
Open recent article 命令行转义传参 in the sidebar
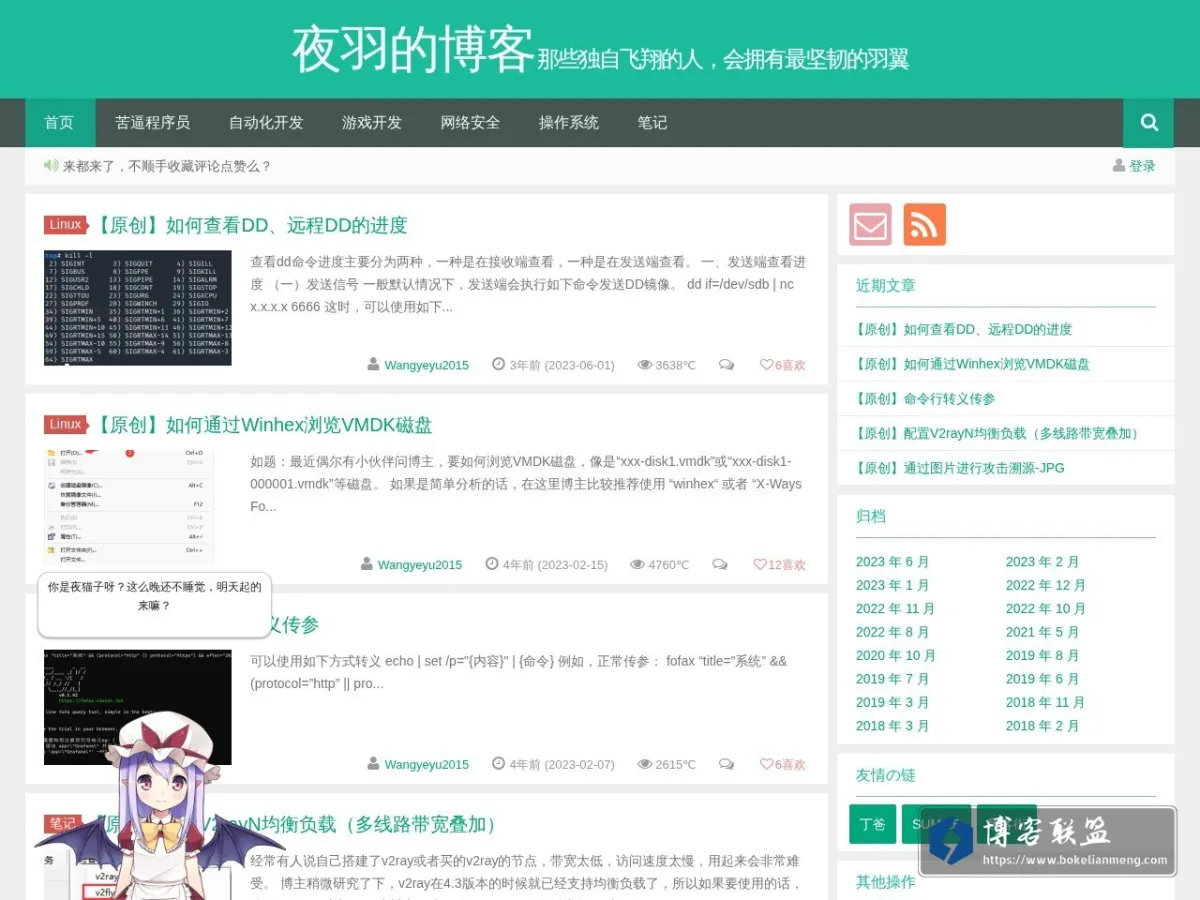(x=925, y=398)
